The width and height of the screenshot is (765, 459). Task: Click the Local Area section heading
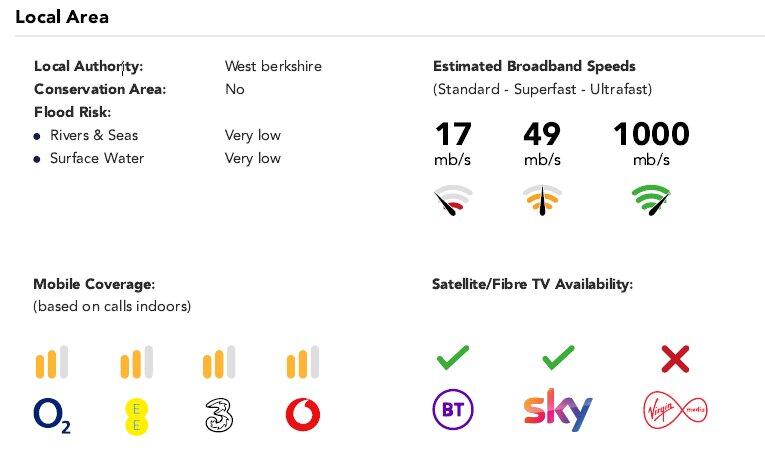62,17
